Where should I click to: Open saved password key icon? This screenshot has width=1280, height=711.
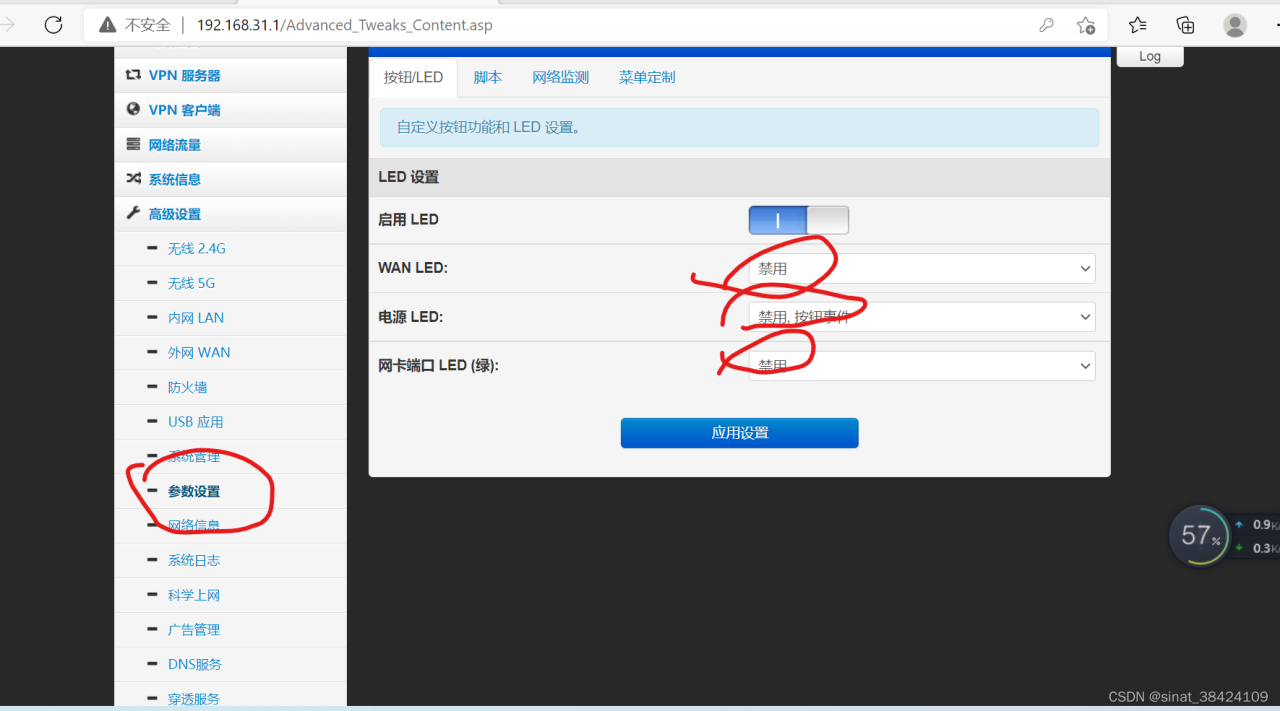[1046, 25]
